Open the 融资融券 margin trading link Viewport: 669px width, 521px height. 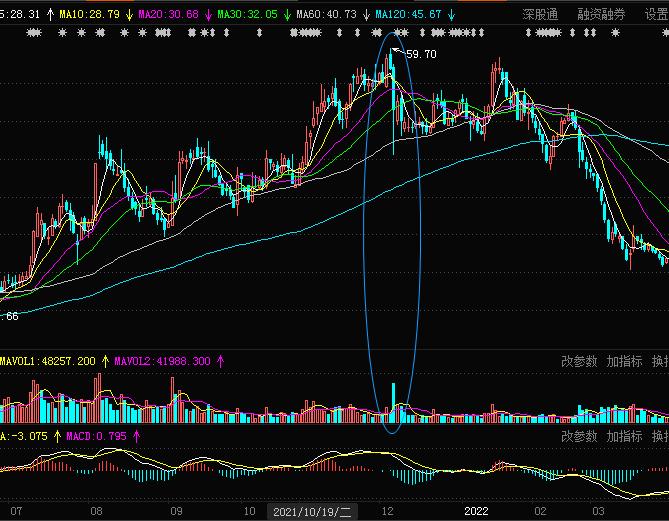click(x=601, y=15)
